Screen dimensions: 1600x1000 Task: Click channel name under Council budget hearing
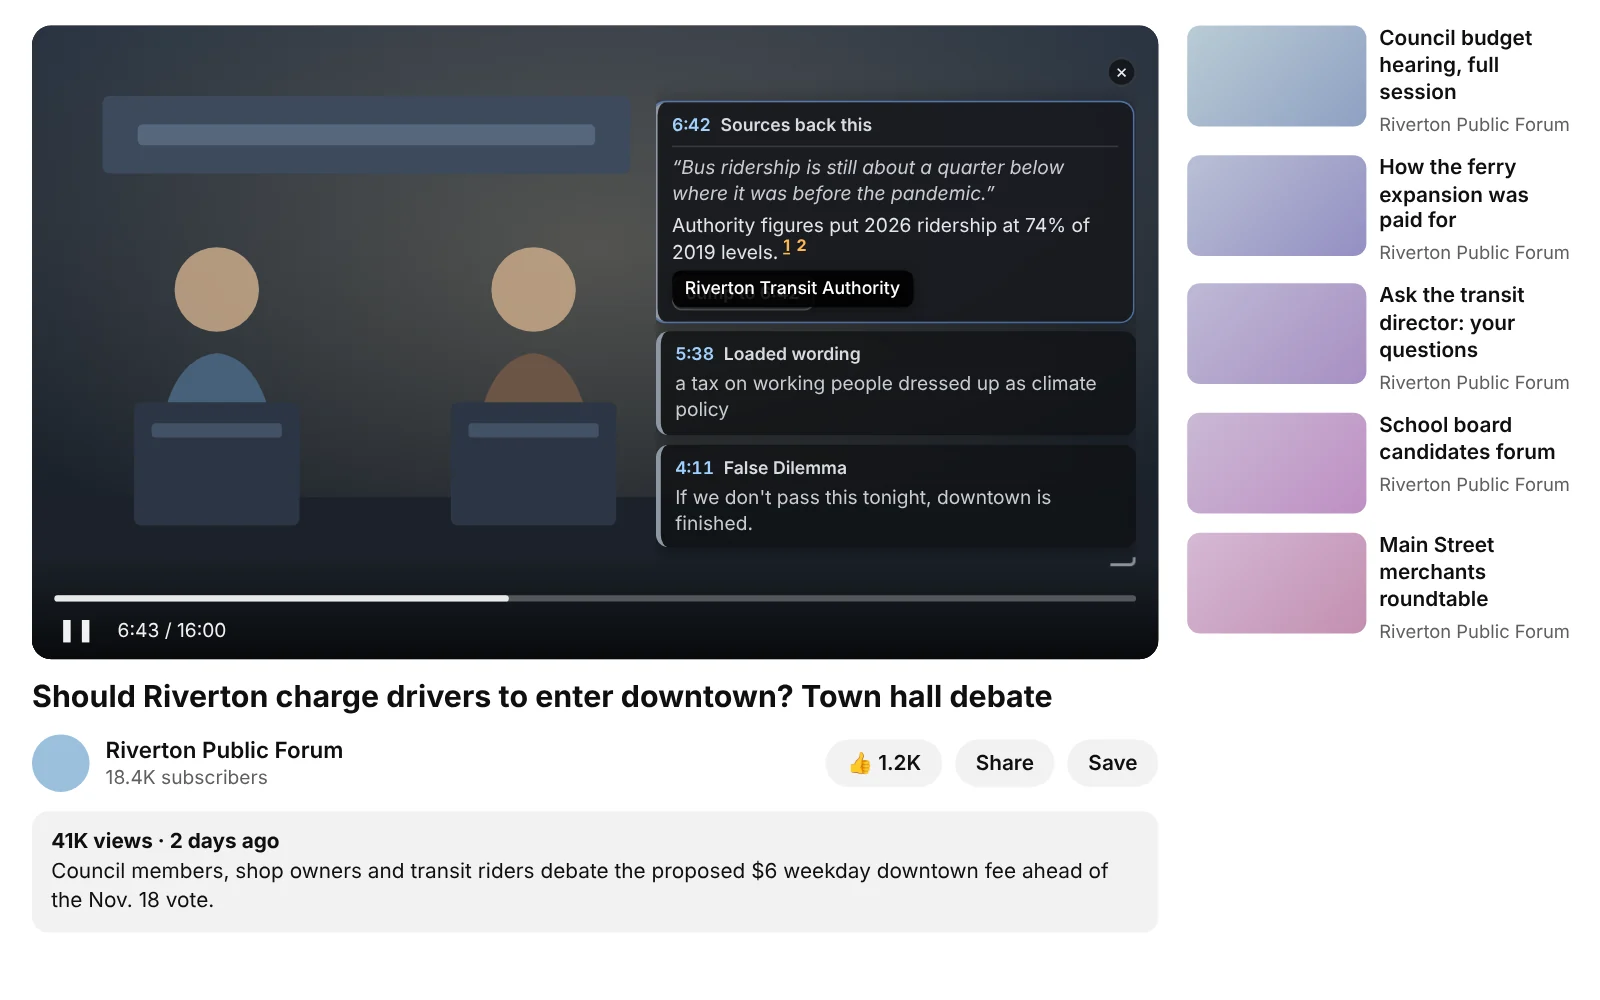pyautogui.click(x=1474, y=125)
